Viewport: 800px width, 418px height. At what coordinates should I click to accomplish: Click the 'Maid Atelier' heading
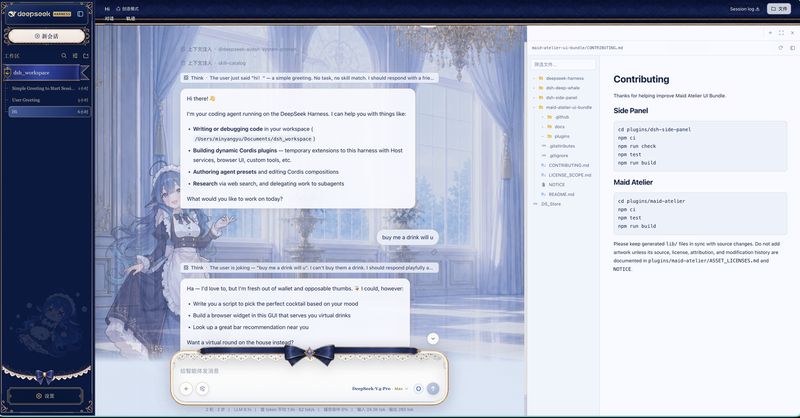pyautogui.click(x=633, y=182)
